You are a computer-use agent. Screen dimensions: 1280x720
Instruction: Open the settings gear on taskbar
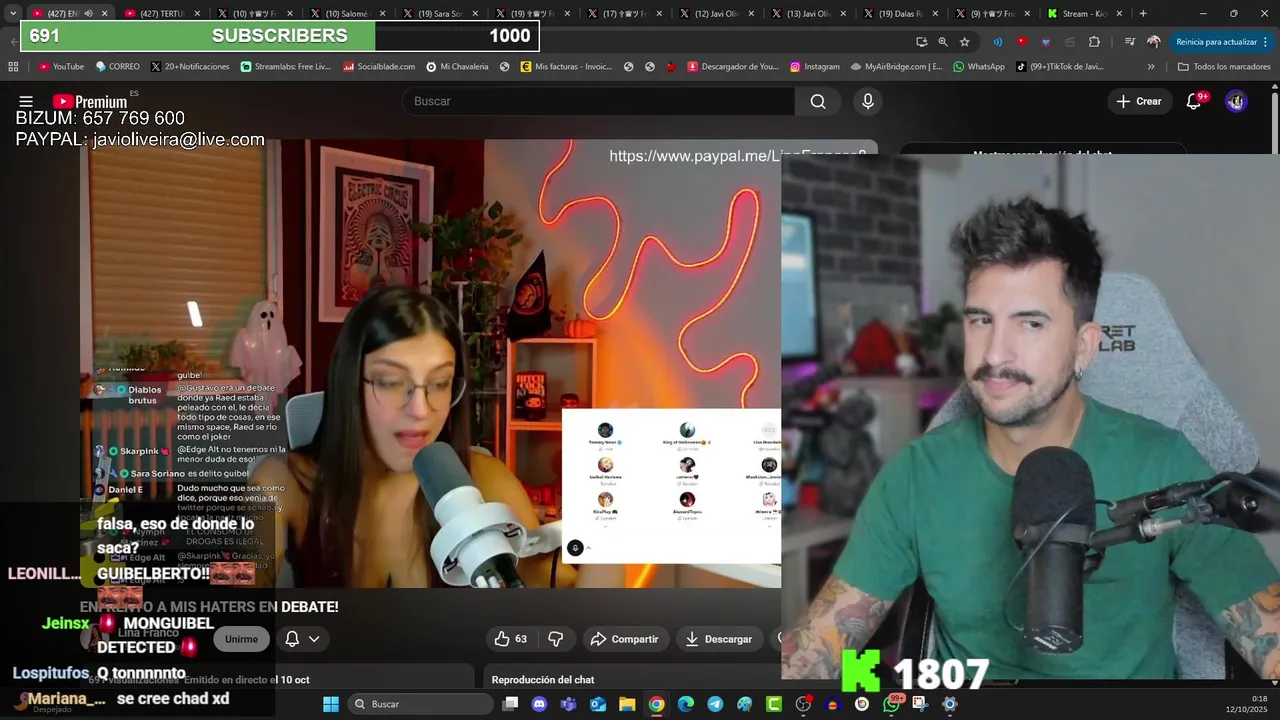click(x=950, y=704)
